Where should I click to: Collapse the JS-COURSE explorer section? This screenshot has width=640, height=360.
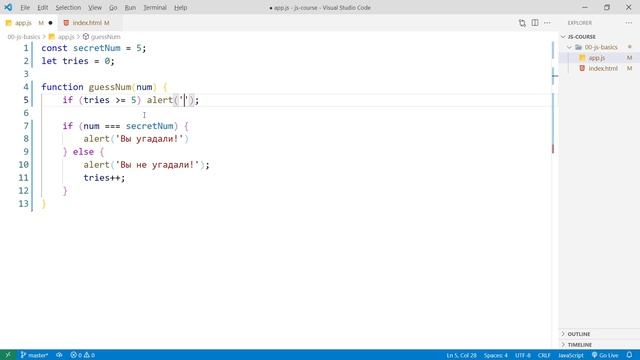(563, 37)
